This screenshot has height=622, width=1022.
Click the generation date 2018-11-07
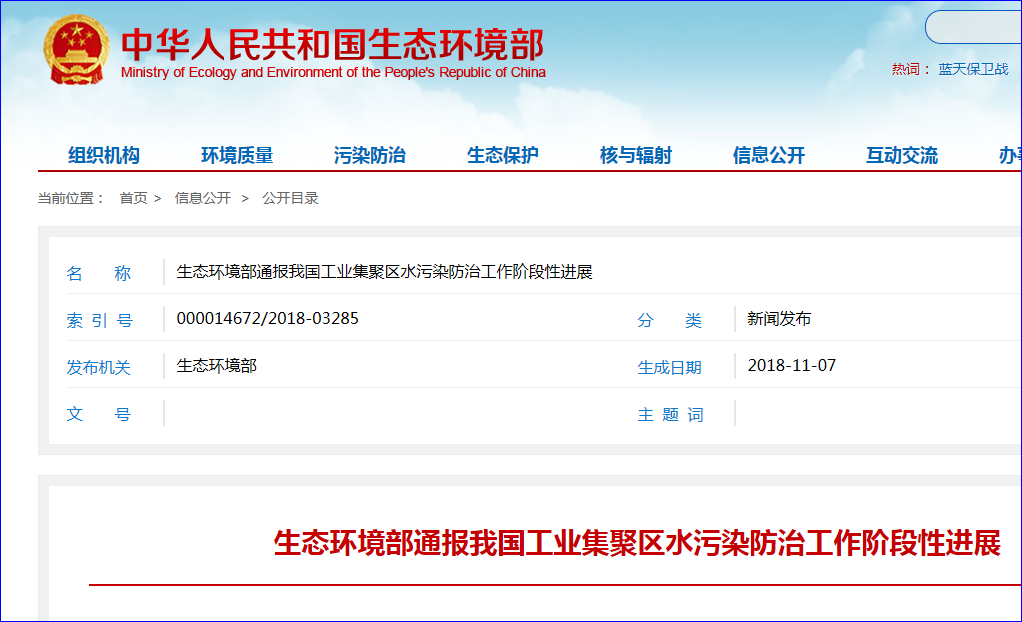[791, 366]
